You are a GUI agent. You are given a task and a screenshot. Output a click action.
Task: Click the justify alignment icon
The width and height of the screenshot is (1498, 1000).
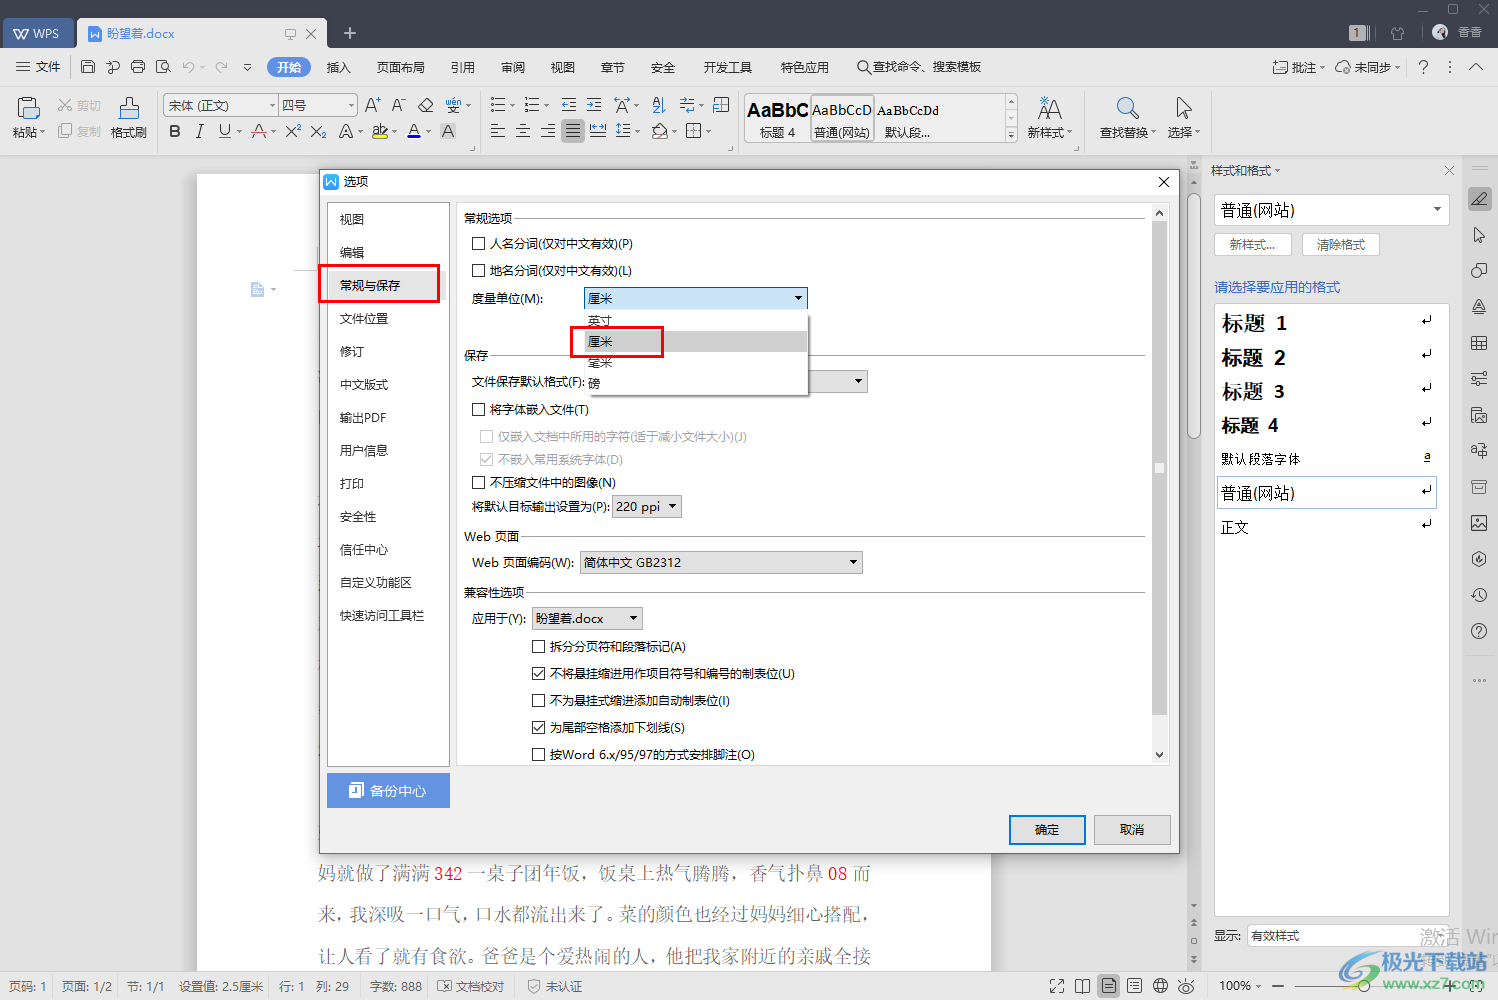tap(572, 131)
